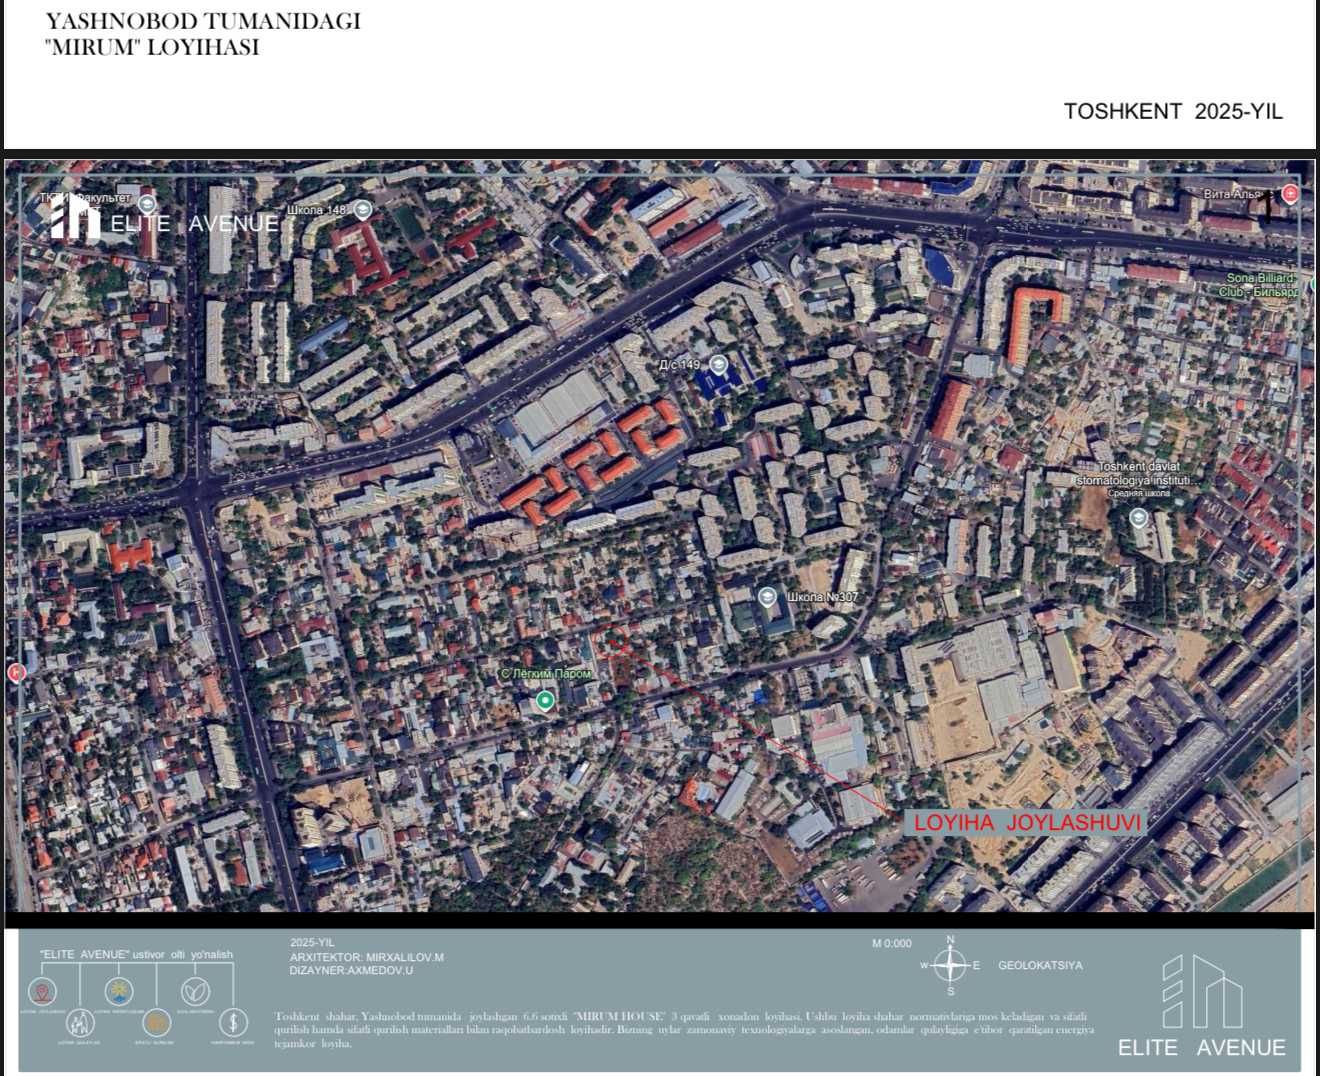Click the red LOYIHA JOYLASHUVI label

1027,823
